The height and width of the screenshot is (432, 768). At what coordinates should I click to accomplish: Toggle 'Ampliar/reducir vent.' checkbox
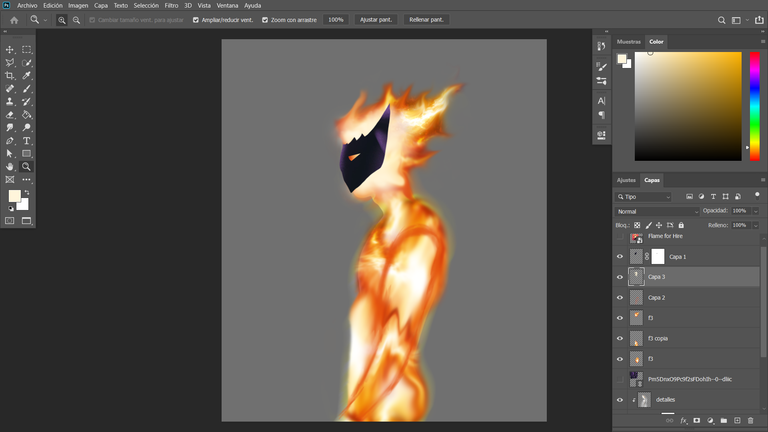pos(196,20)
